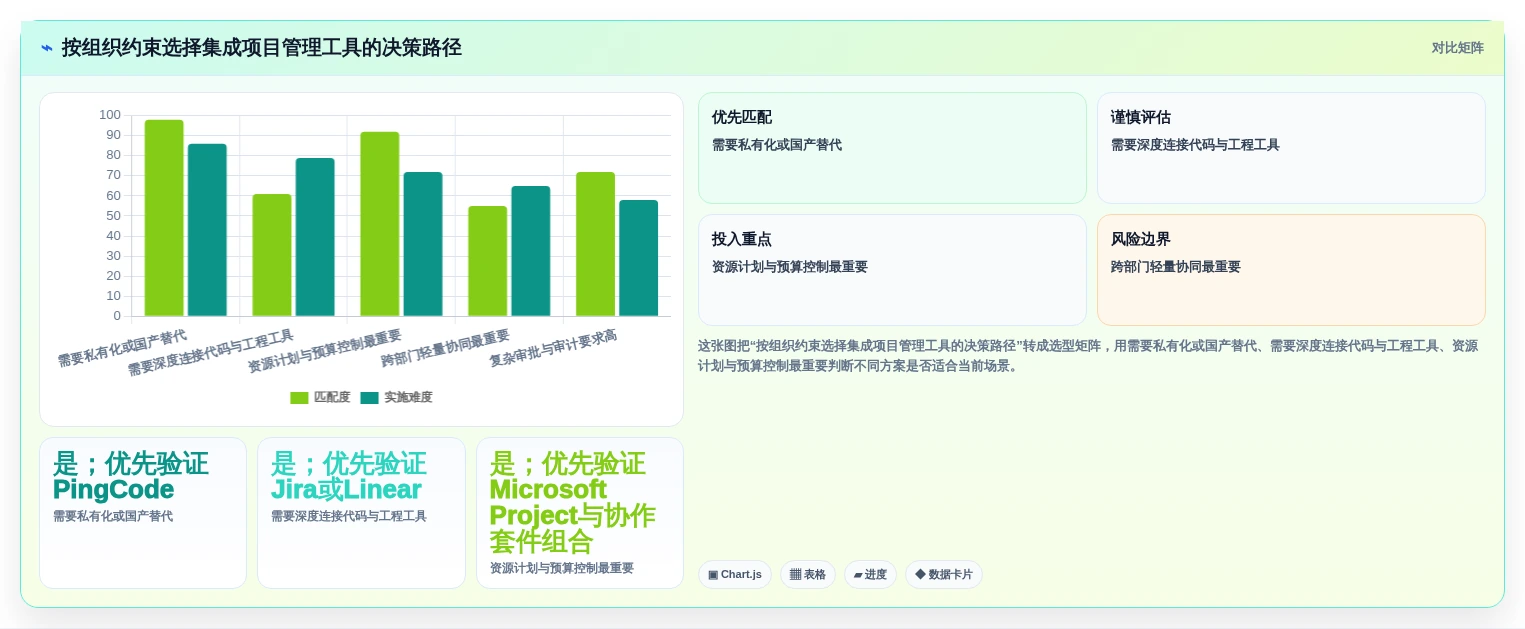Viewport: 1525px width, 629px height.
Task: Click the Chart.js tag chip
Action: click(735, 574)
